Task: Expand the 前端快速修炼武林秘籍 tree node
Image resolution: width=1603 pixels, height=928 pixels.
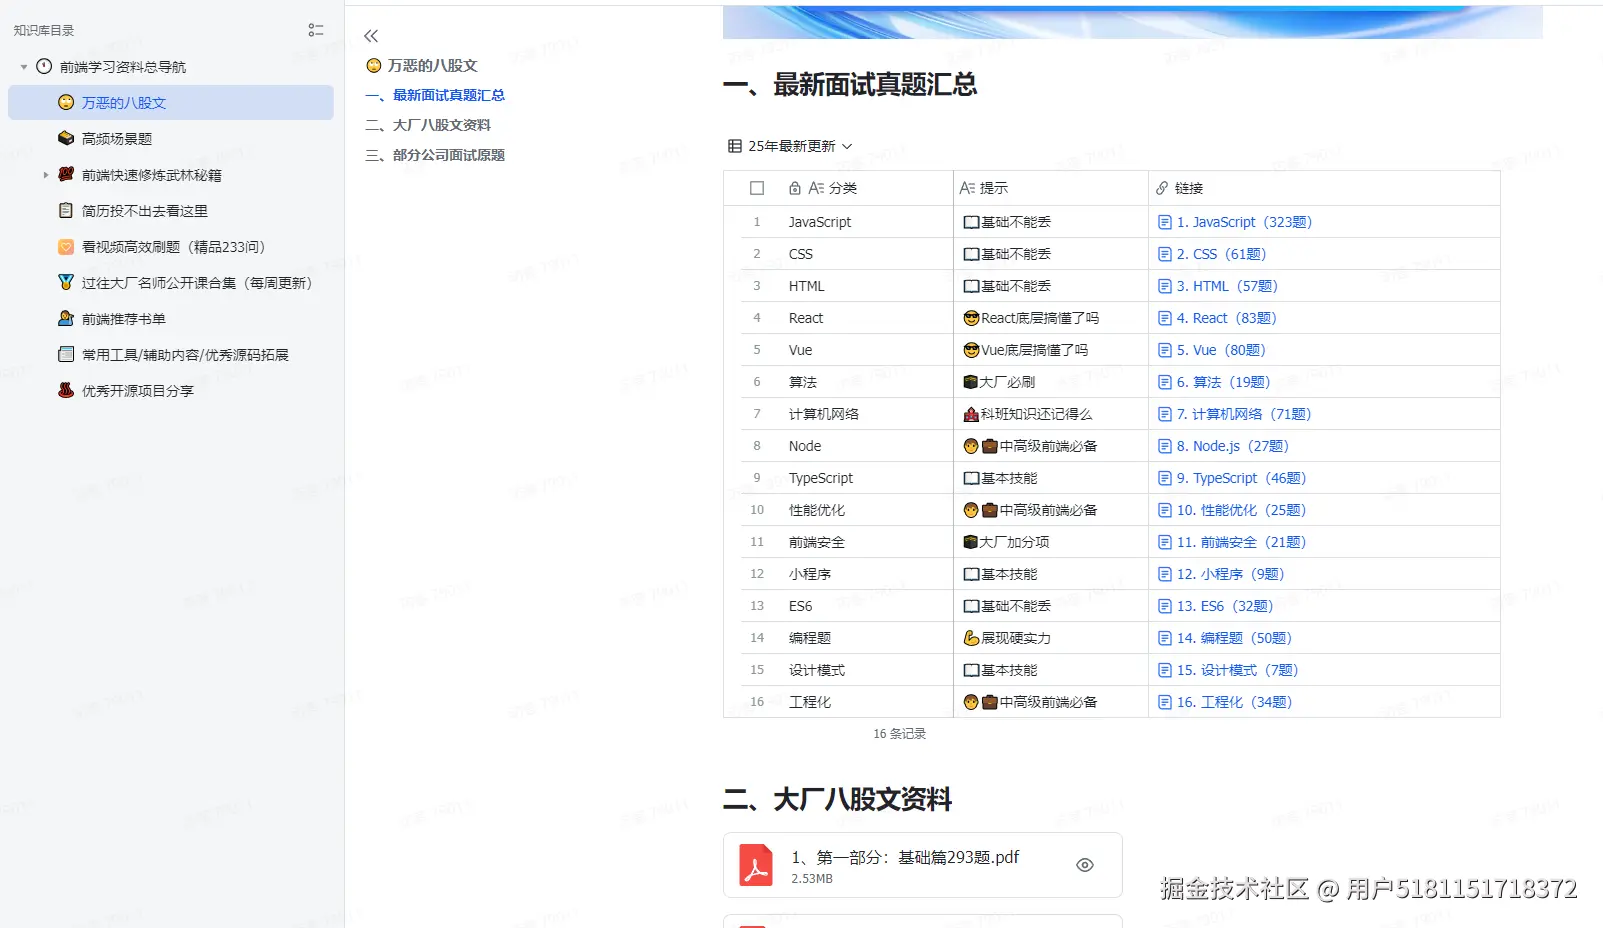Action: pos(45,174)
